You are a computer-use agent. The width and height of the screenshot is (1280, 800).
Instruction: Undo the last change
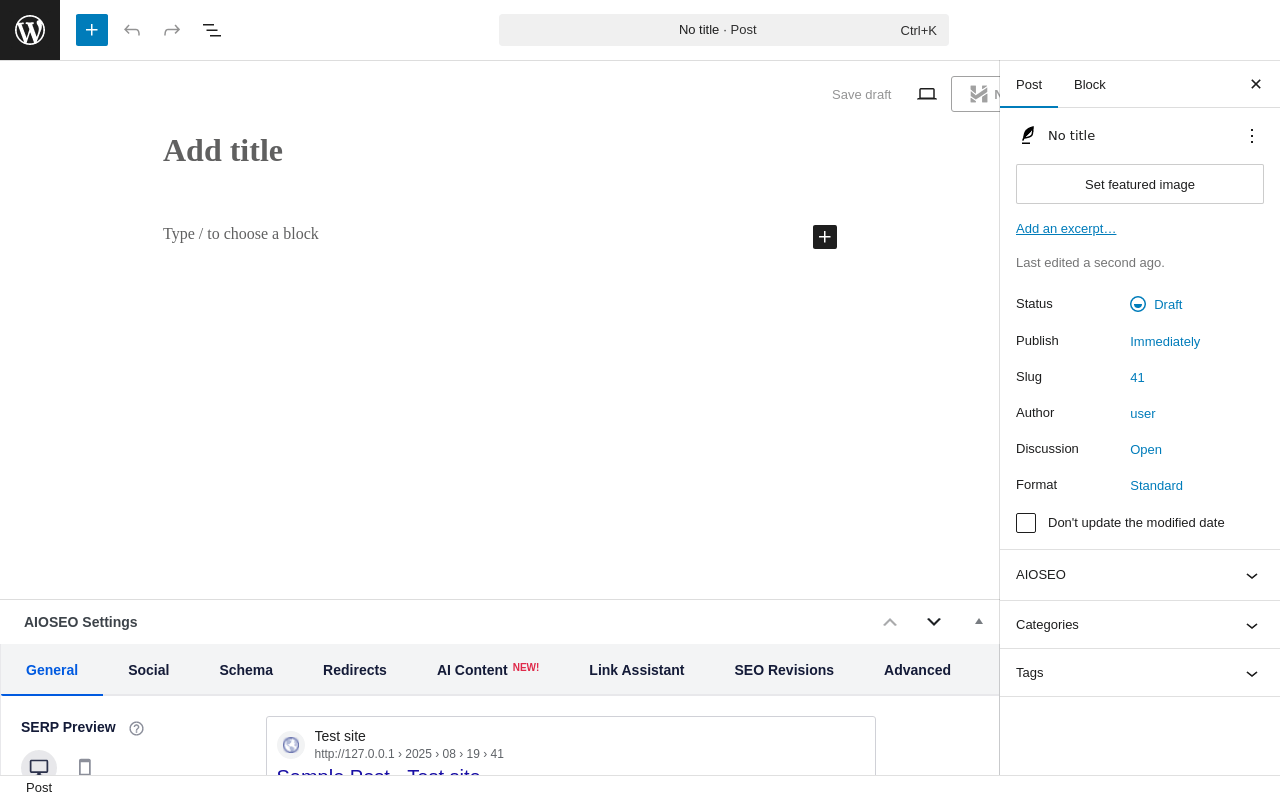(x=132, y=30)
